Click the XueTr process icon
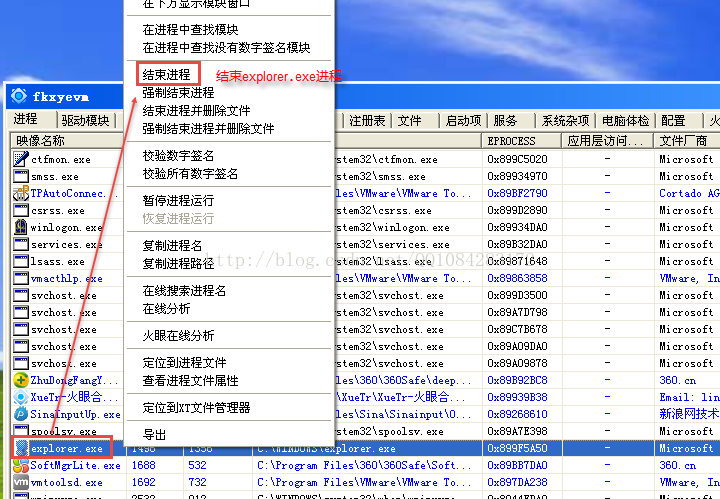The image size is (720, 499). [x=21, y=397]
